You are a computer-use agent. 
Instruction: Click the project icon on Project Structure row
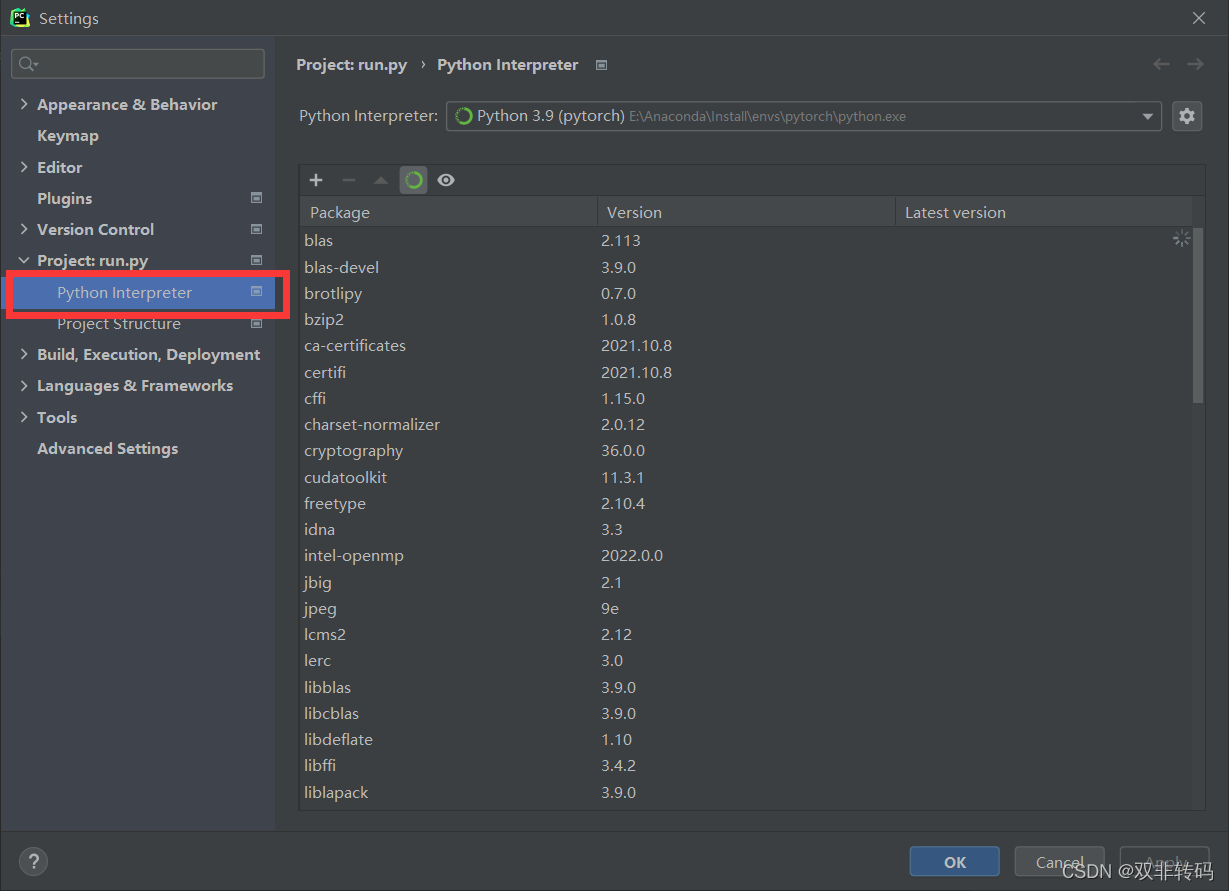[x=256, y=323]
